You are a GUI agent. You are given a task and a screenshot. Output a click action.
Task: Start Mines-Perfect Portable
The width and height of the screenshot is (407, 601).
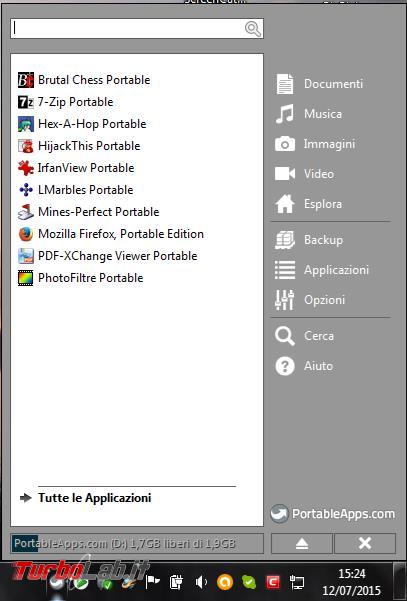[88, 212]
